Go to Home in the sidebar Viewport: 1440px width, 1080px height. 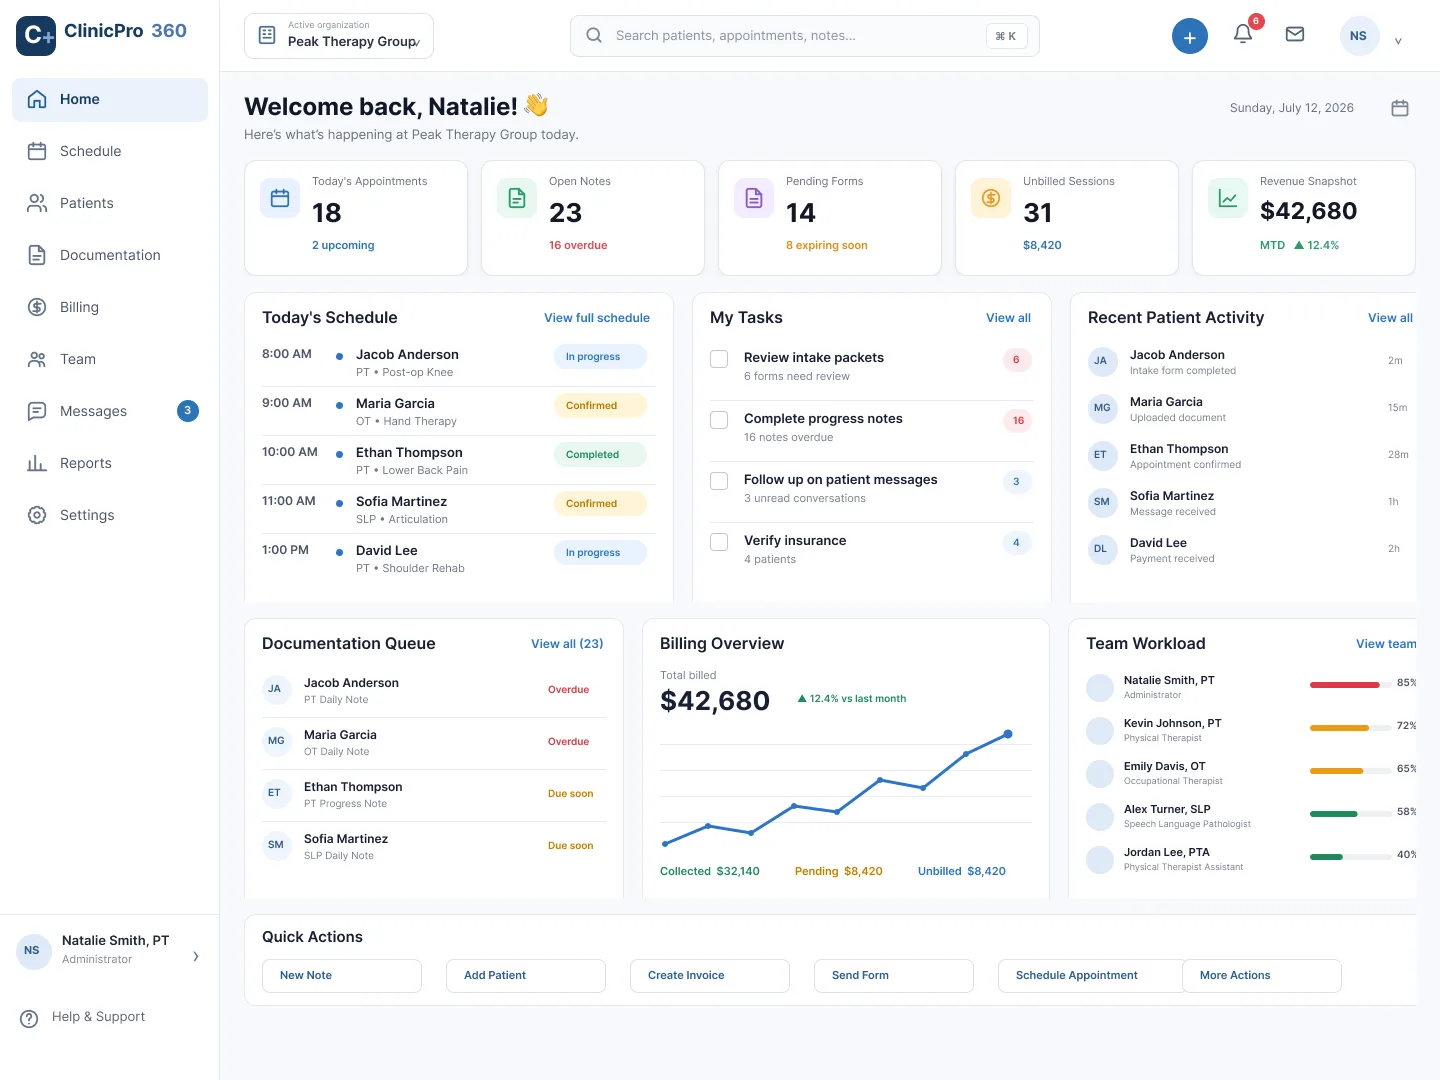[x=110, y=100]
